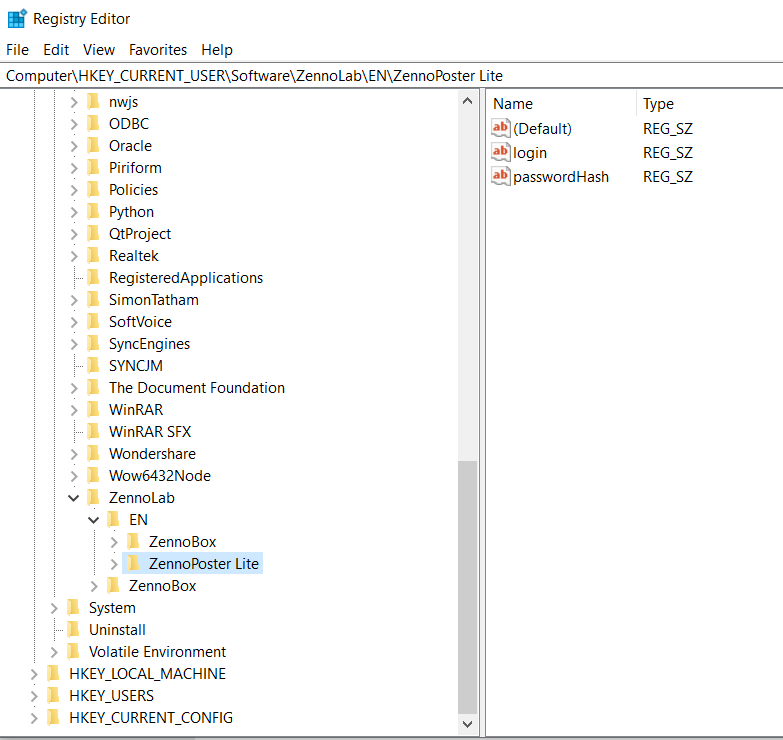Click the folder icon of ZennoPoster Lite
Image resolution: width=783 pixels, height=740 pixels.
pos(133,563)
